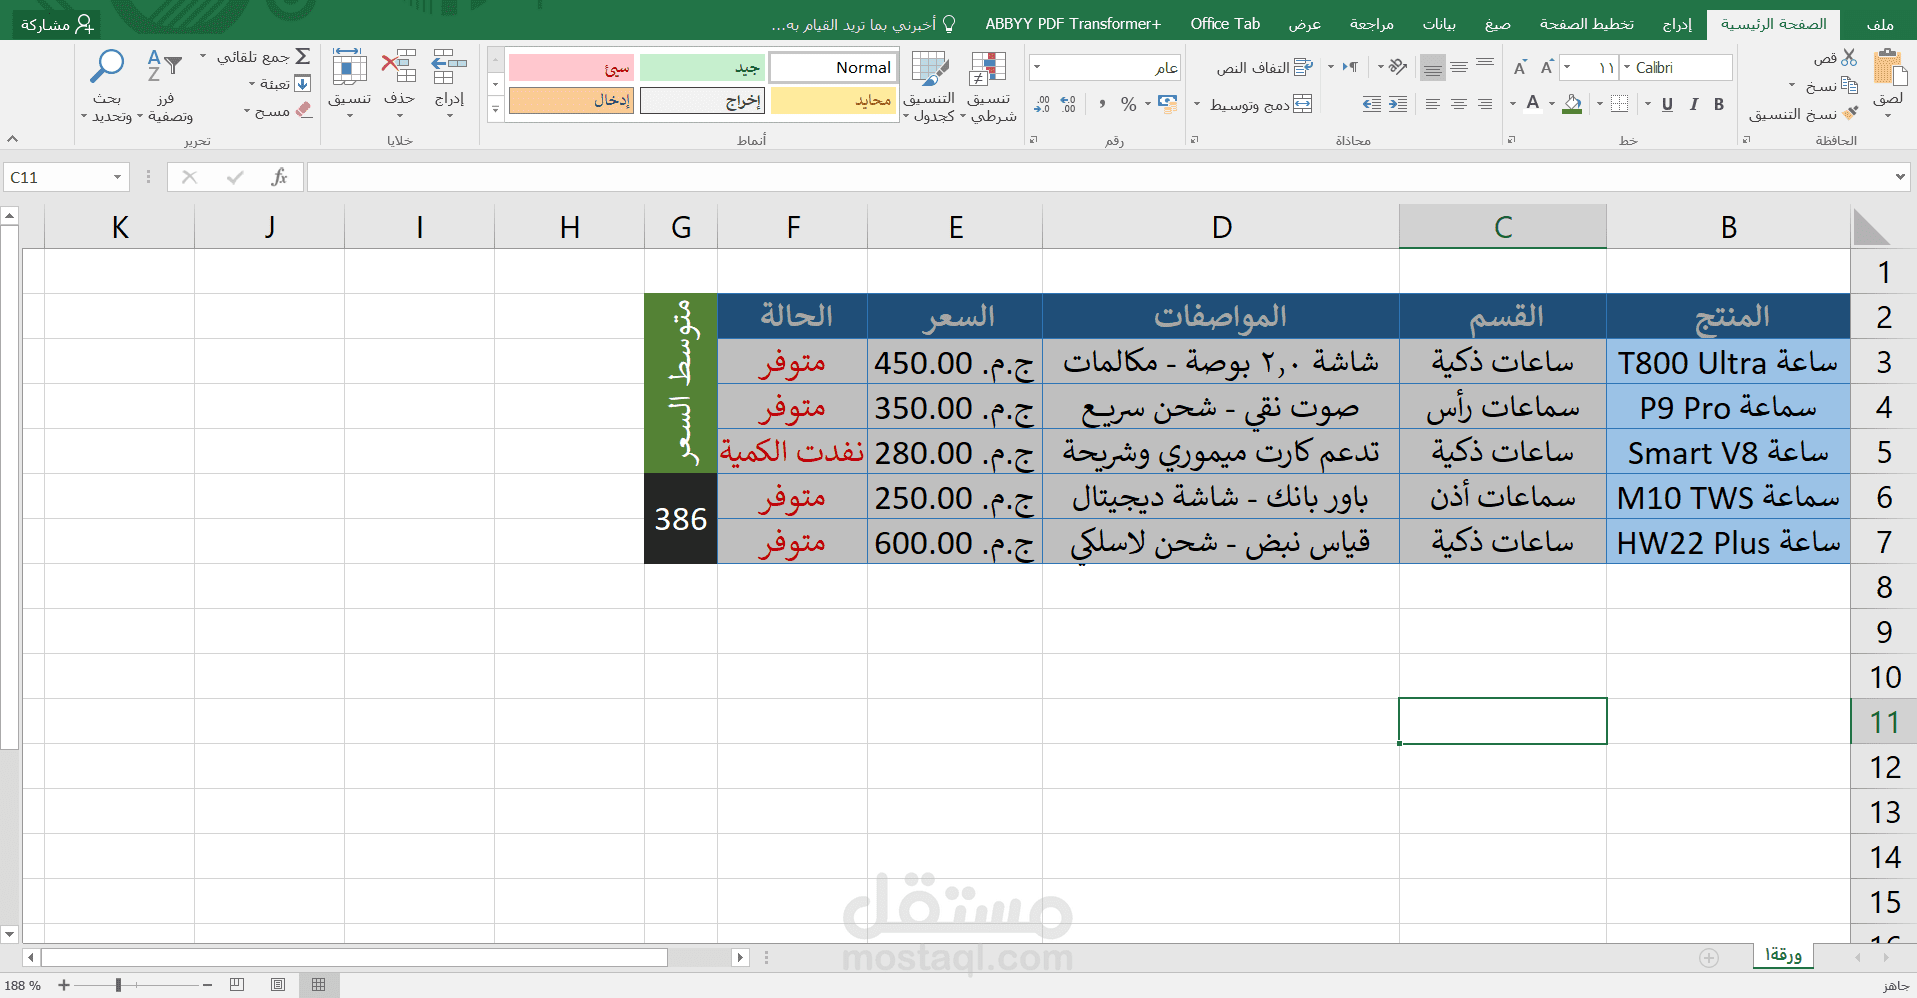Apply the Percent style (%)
1917x998 pixels.
(1129, 104)
